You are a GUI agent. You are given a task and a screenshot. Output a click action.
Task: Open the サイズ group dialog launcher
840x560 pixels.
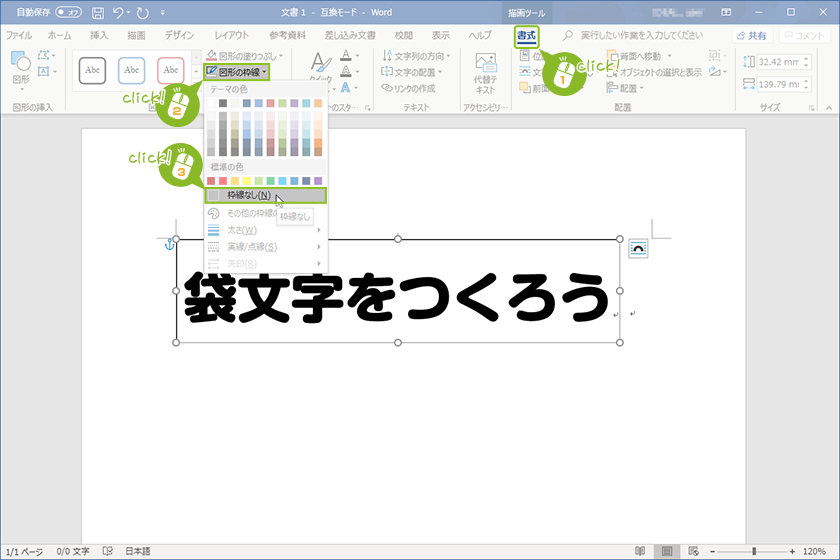tap(812, 108)
